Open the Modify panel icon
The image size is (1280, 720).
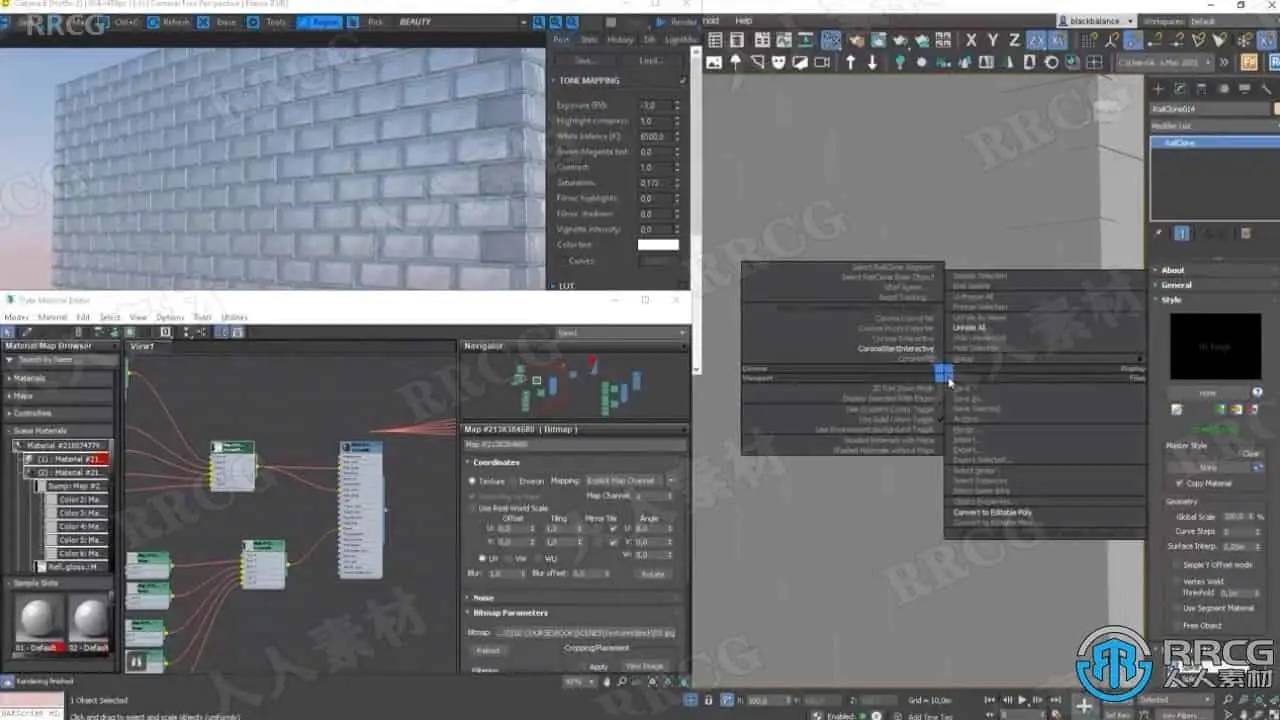click(x=1180, y=89)
